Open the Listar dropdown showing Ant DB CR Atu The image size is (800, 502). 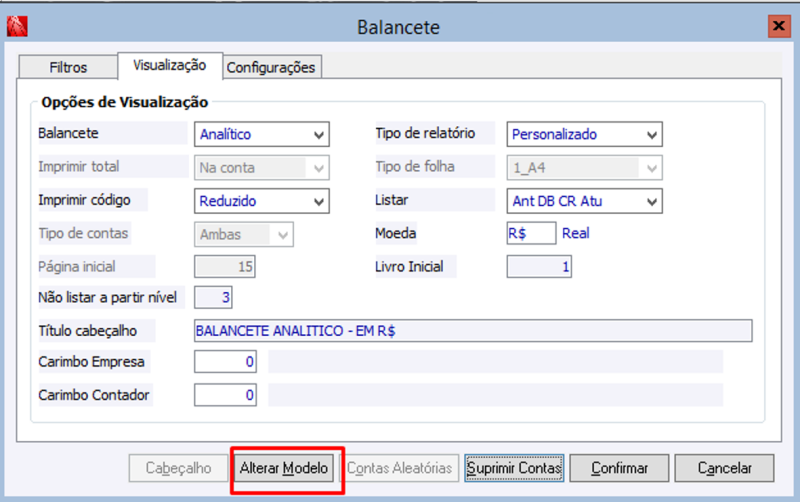pyautogui.click(x=585, y=201)
